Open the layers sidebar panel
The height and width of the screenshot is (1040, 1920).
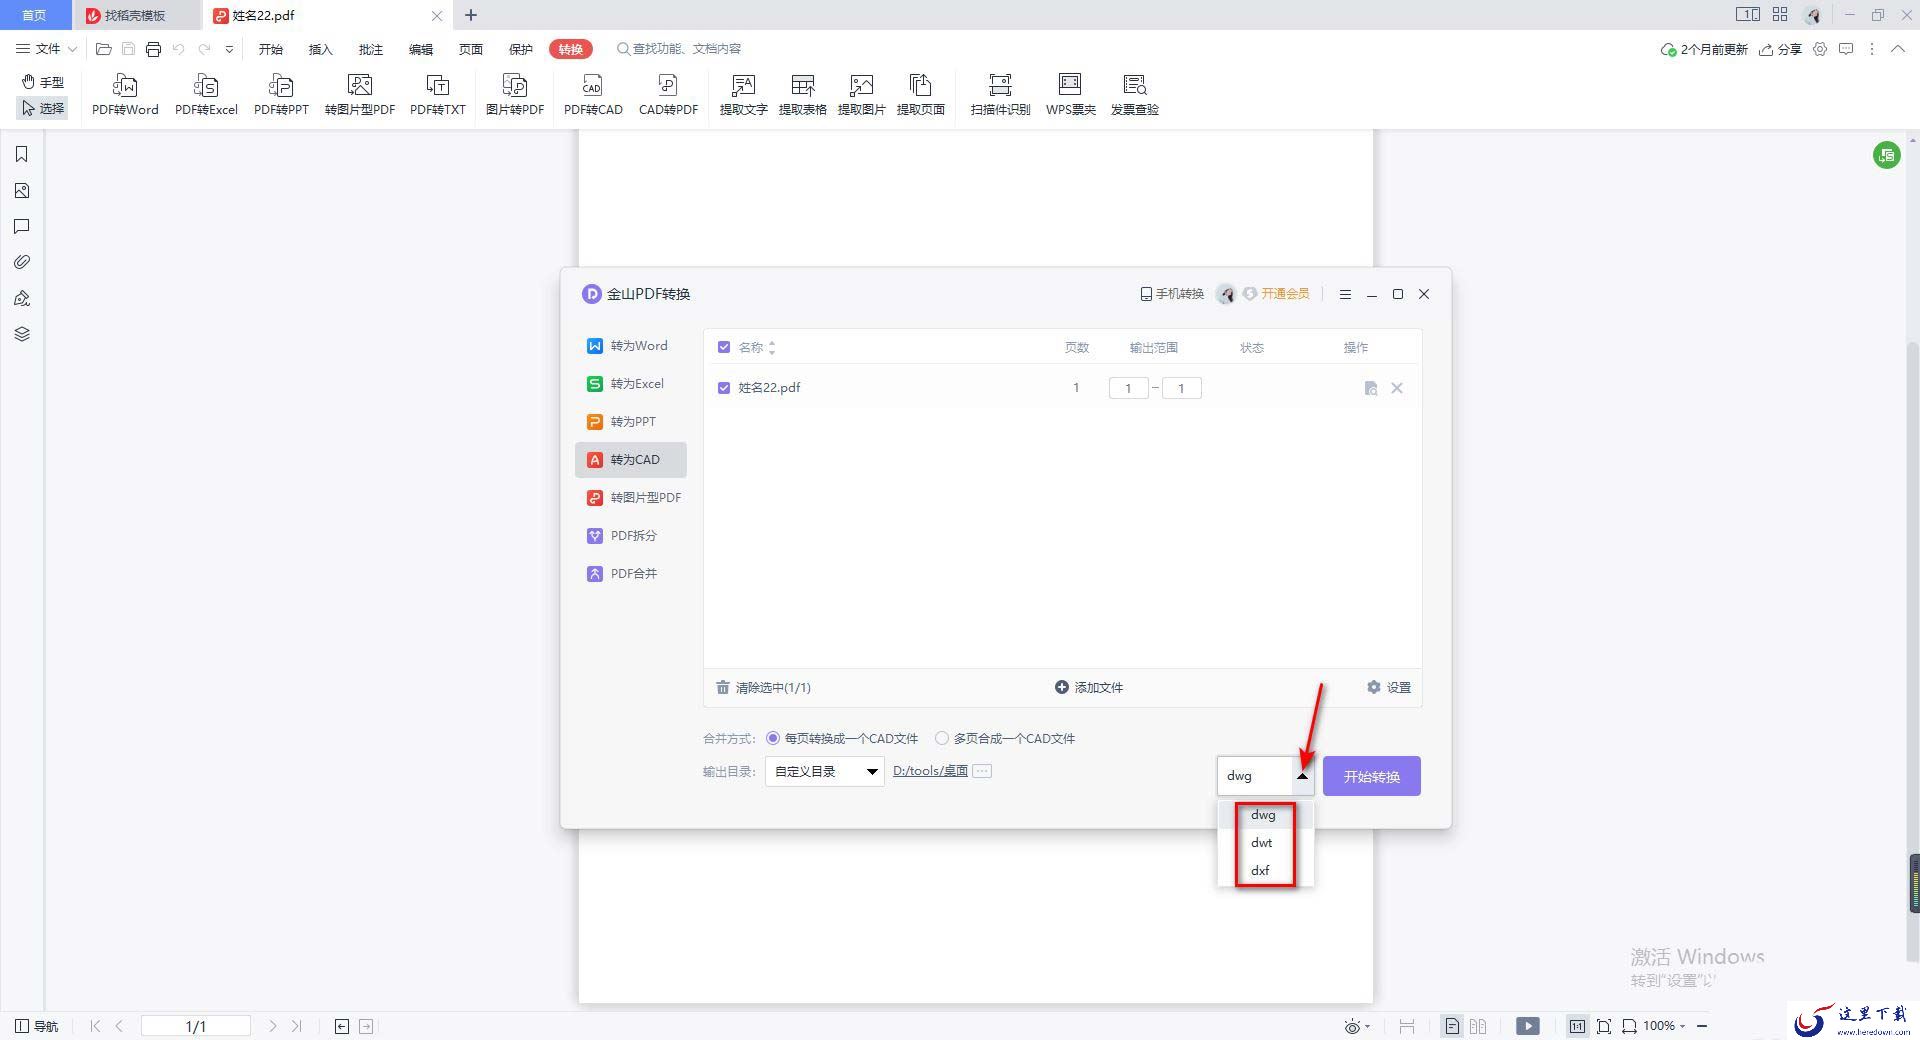(x=22, y=334)
